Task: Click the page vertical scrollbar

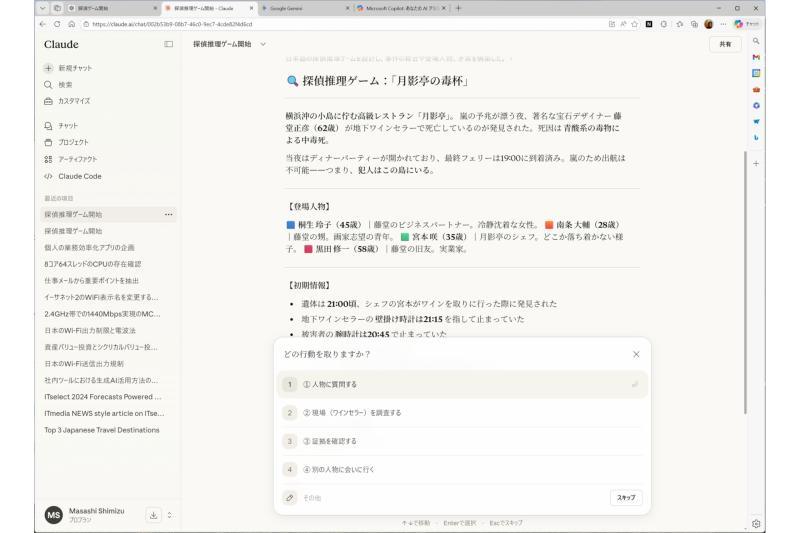Action: pos(745,282)
